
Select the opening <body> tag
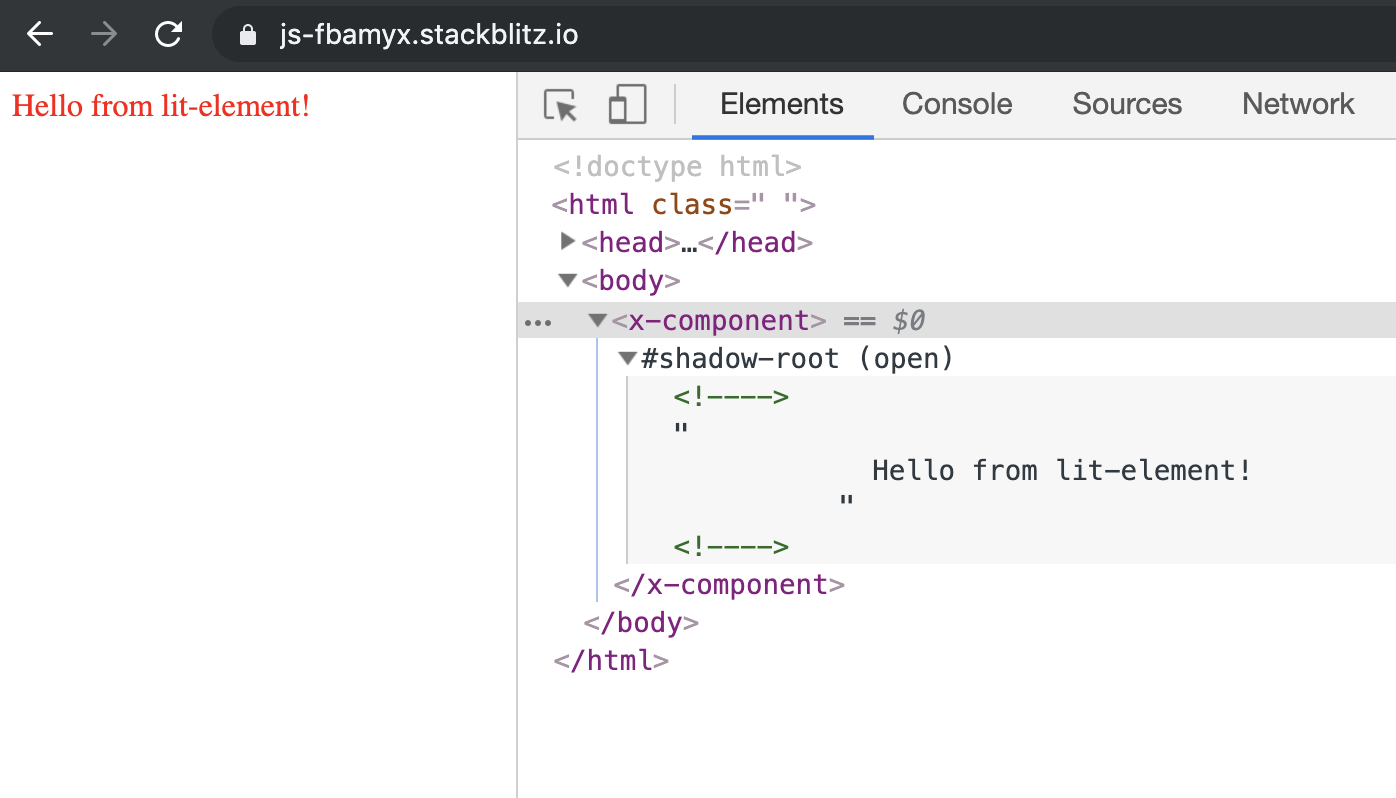click(x=631, y=281)
